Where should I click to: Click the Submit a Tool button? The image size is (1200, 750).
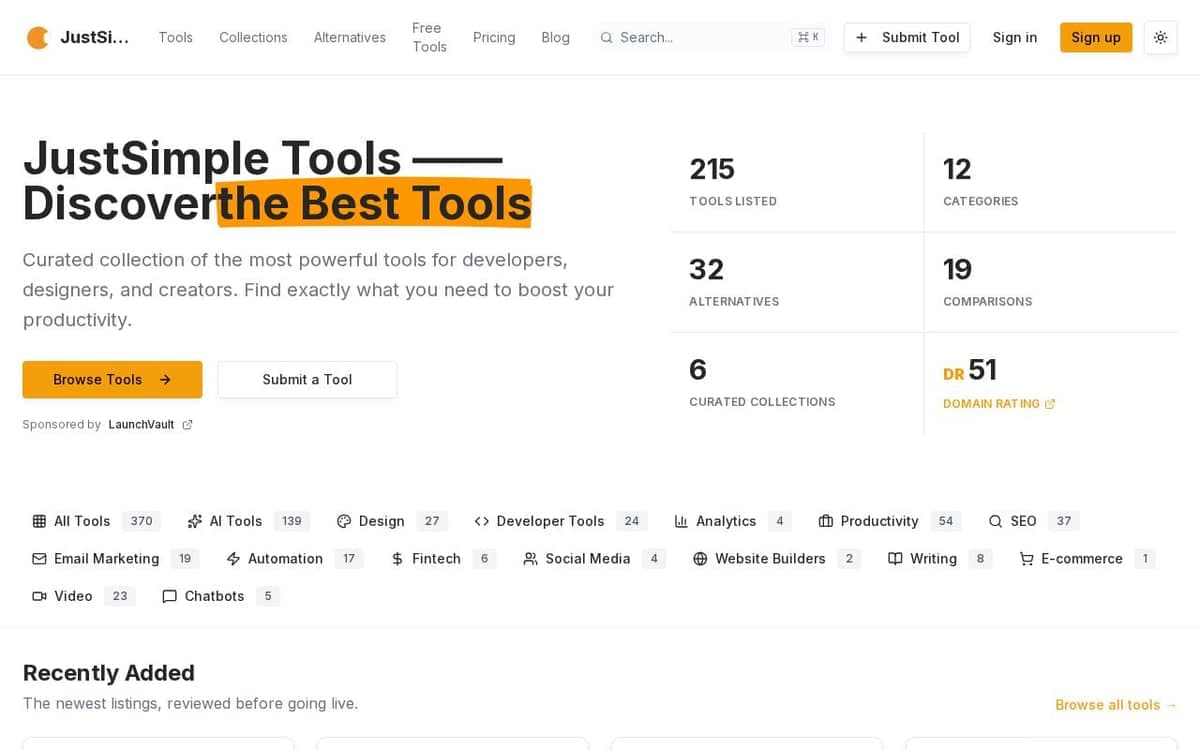tap(307, 380)
